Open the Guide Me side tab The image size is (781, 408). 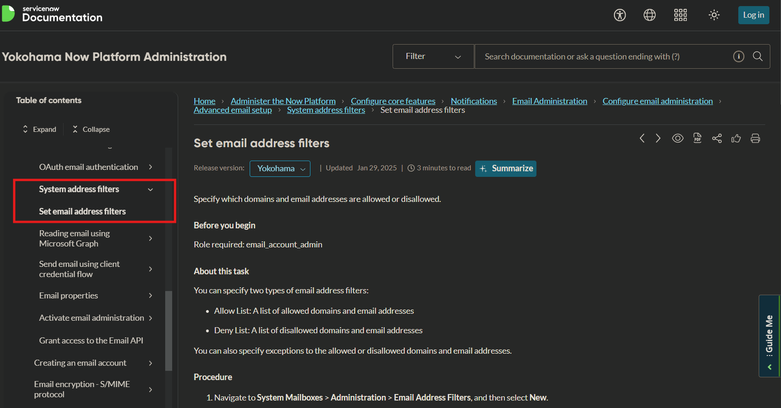[x=769, y=336]
